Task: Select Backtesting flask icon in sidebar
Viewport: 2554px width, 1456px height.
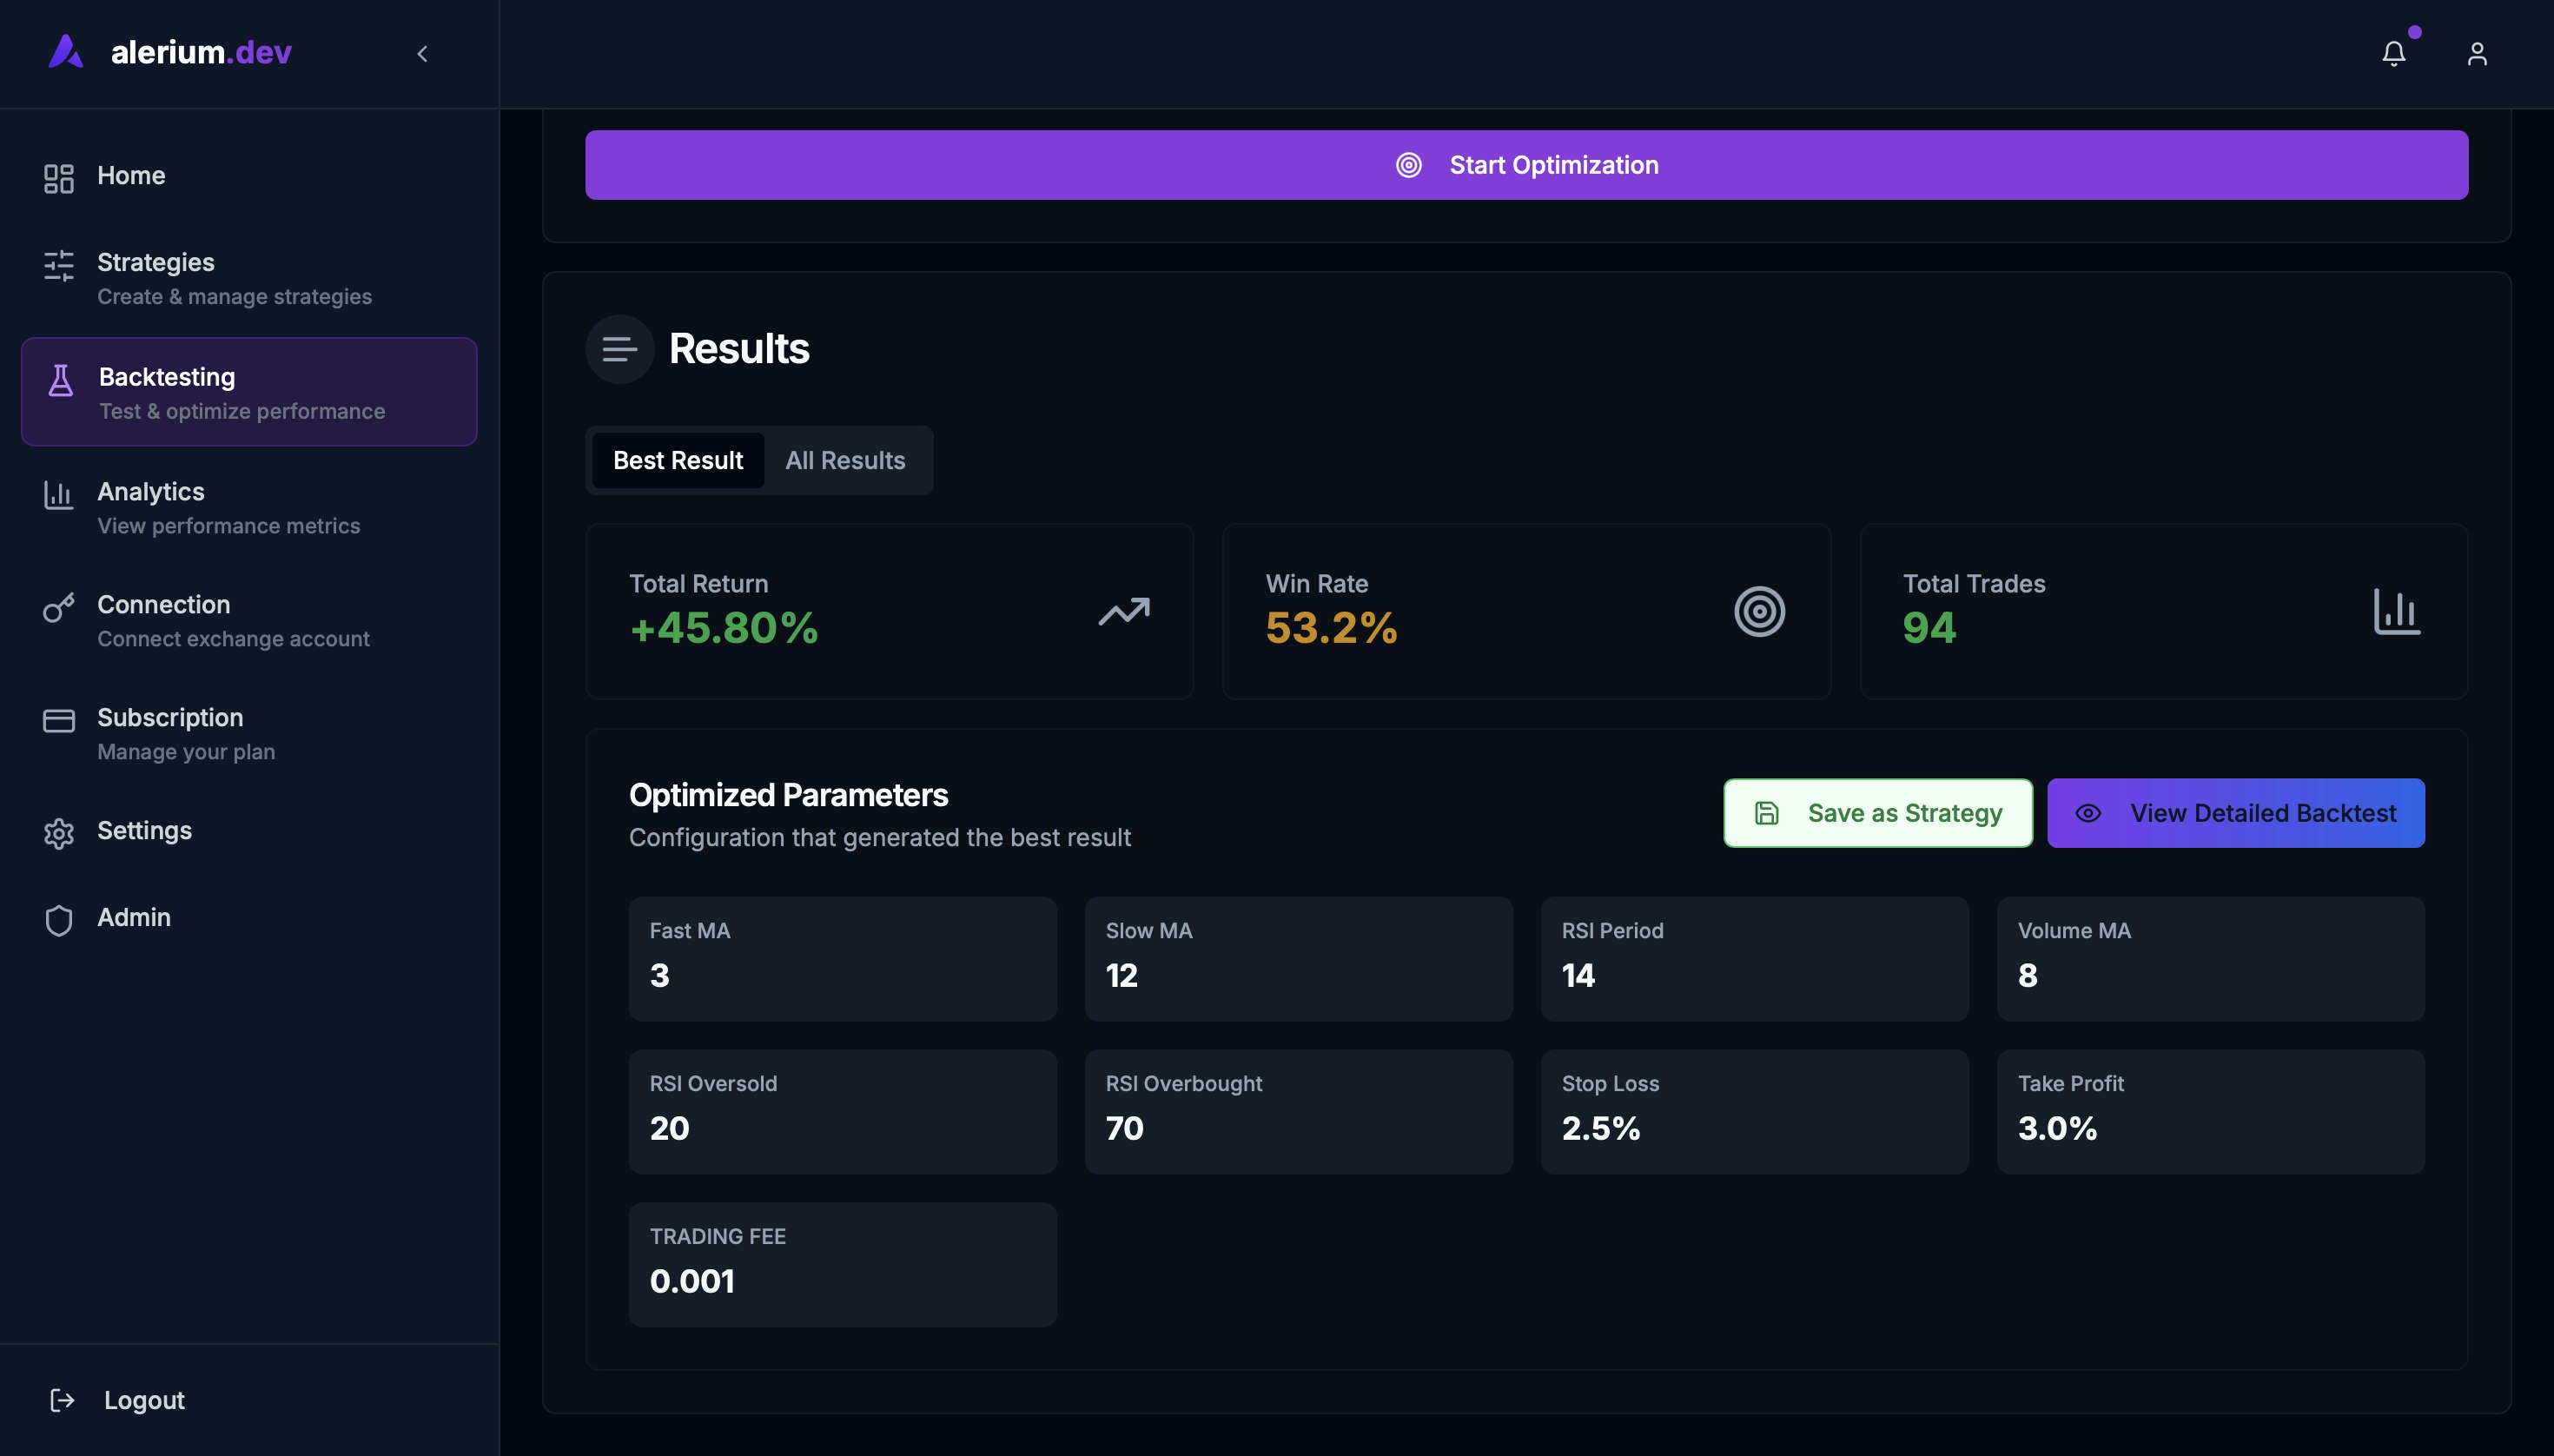Action: 61,380
